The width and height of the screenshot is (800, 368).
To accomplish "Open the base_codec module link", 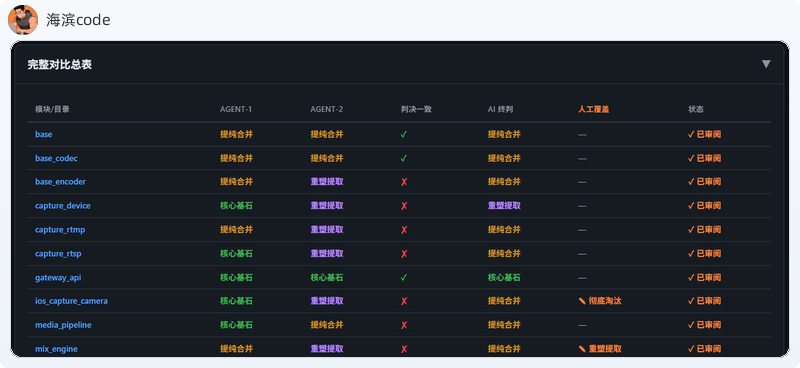I will [x=56, y=158].
